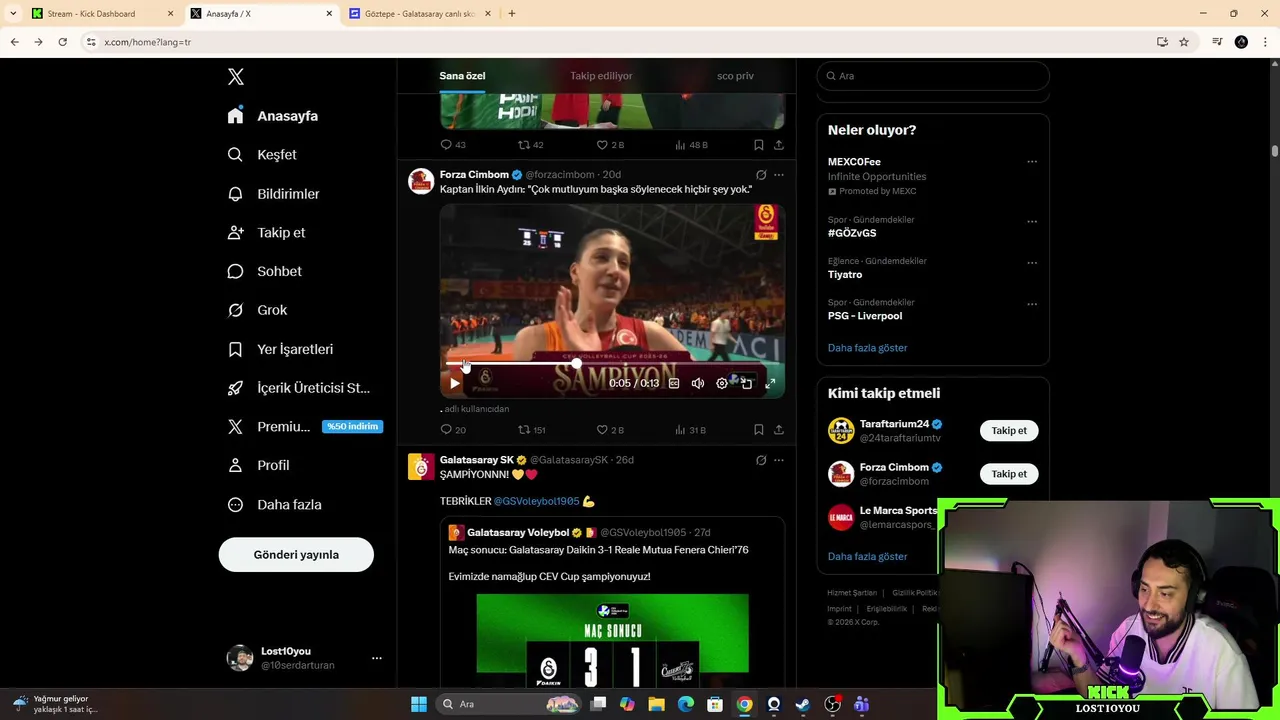
Task: Follow Taraftarium24 with Takip et
Action: pos(1009,431)
